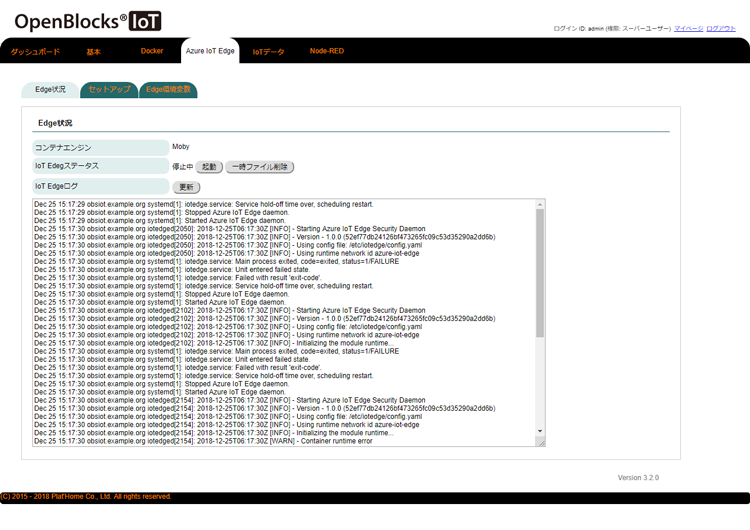
Task: Click the iotedged[2050] 'Starting Azure IoT Edge Security Daemon' line
Action: tap(230, 229)
